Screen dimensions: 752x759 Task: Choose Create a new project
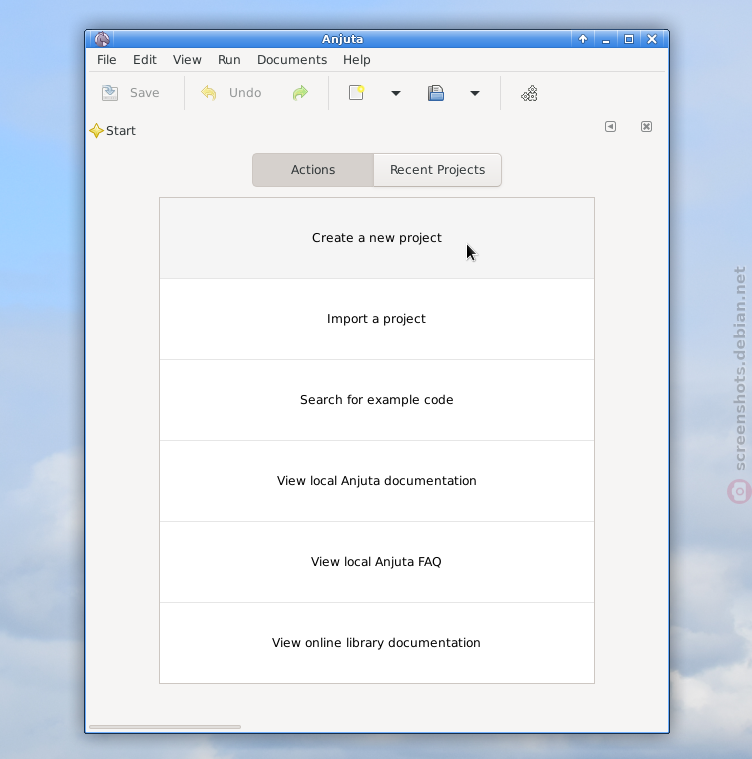377,238
